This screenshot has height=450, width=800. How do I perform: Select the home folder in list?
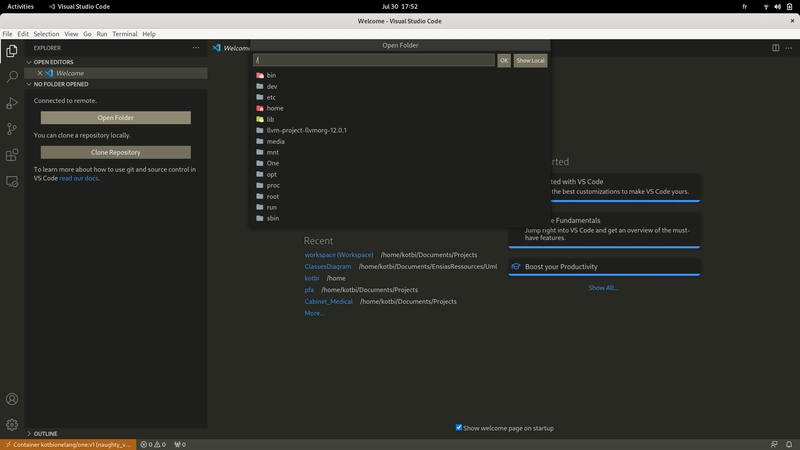pos(274,108)
